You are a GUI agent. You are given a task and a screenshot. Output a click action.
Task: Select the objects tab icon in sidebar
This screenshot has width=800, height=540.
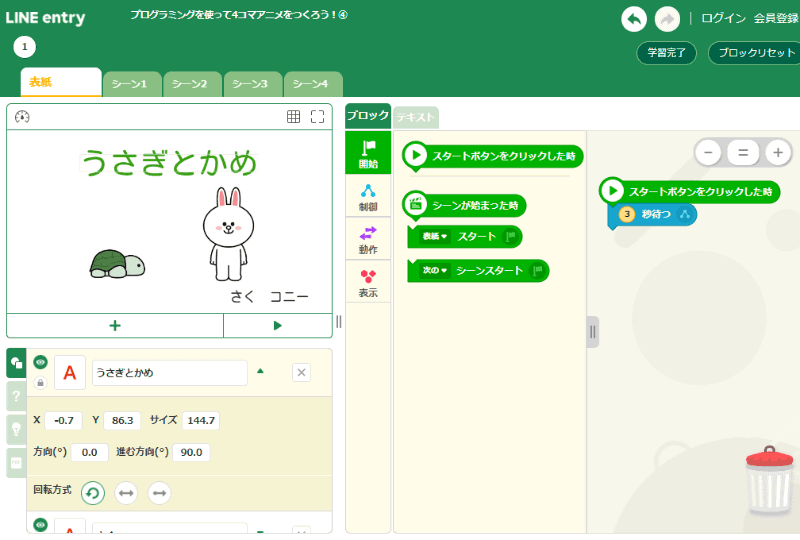coord(16,363)
